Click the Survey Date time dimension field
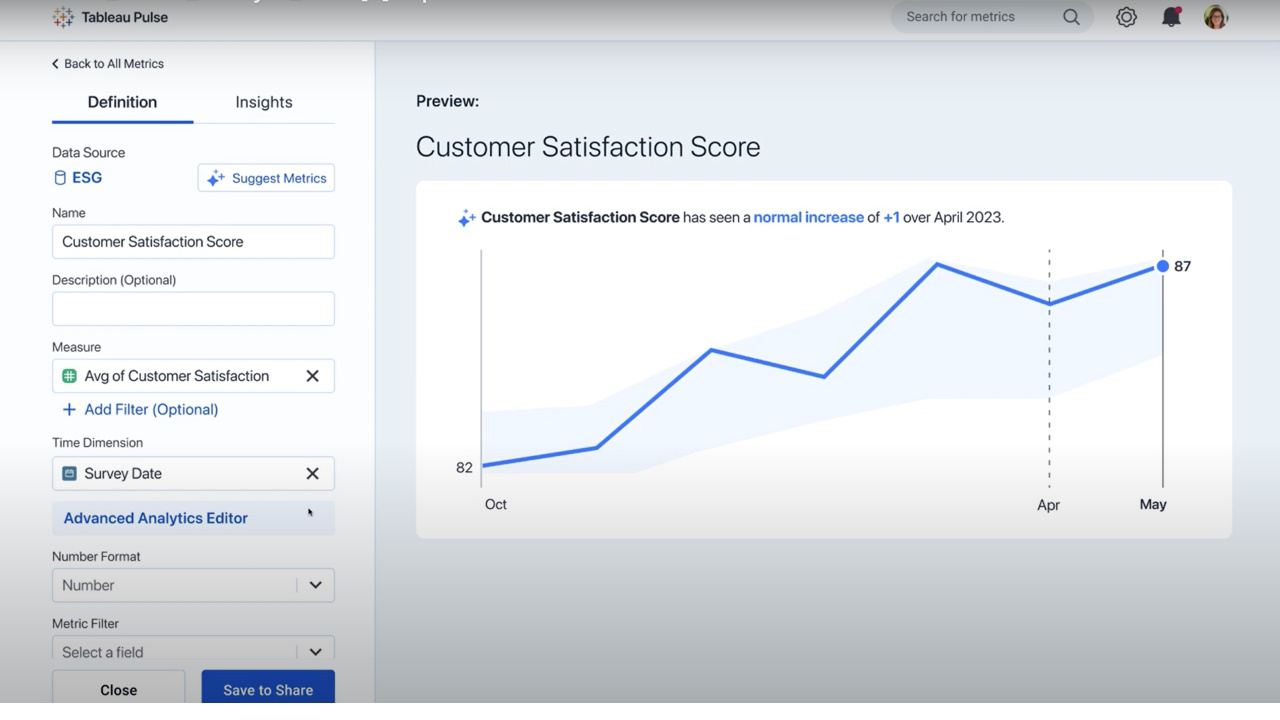The image size is (1280, 720). pyautogui.click(x=193, y=474)
